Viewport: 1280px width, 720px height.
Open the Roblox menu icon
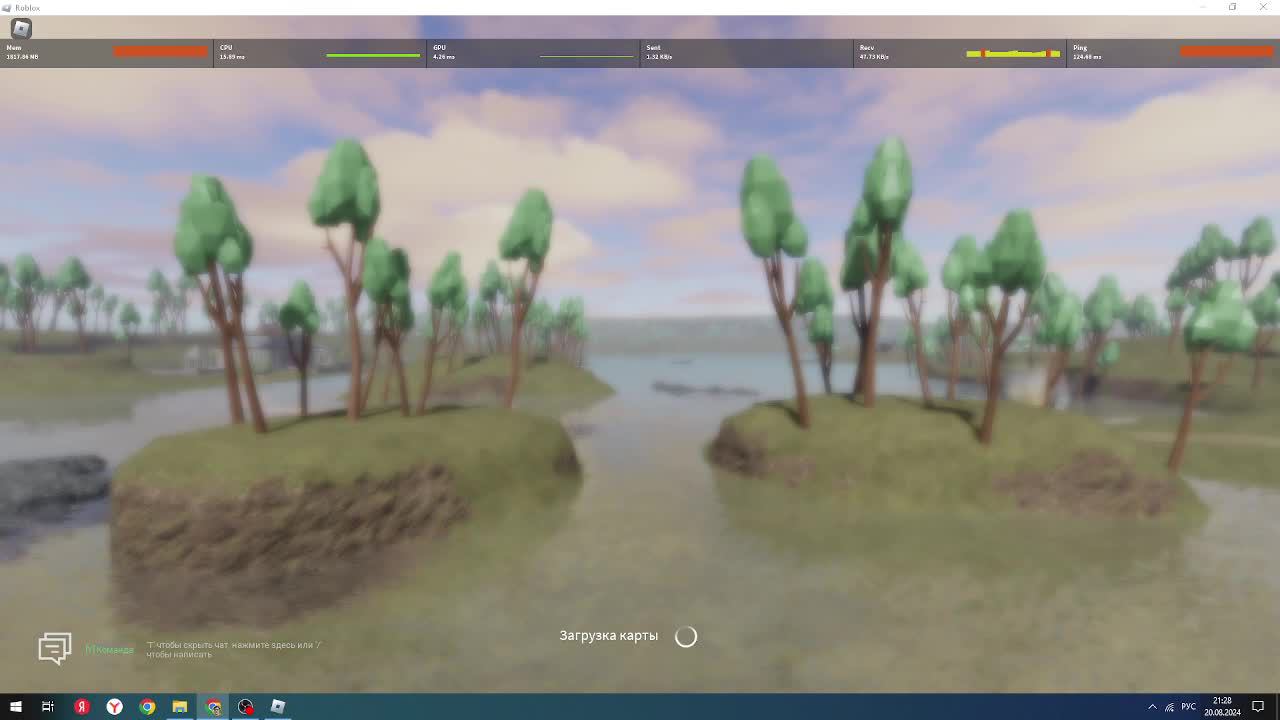coord(21,29)
